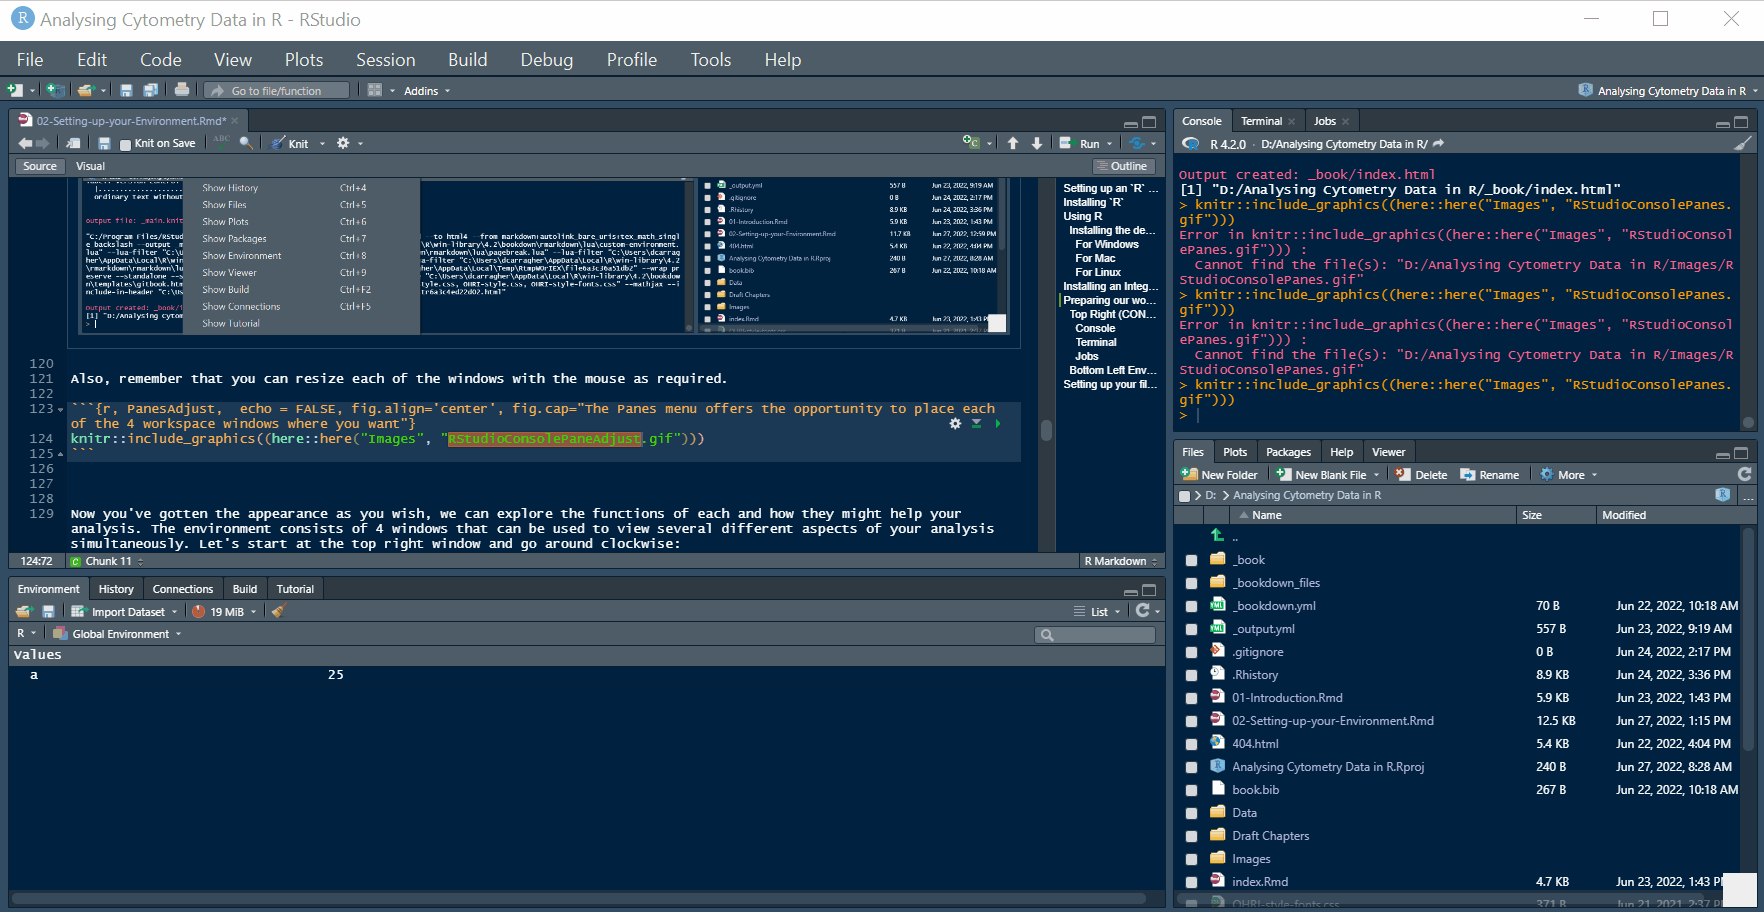
Task: Check the box for 404.html
Action: (x=1191, y=745)
